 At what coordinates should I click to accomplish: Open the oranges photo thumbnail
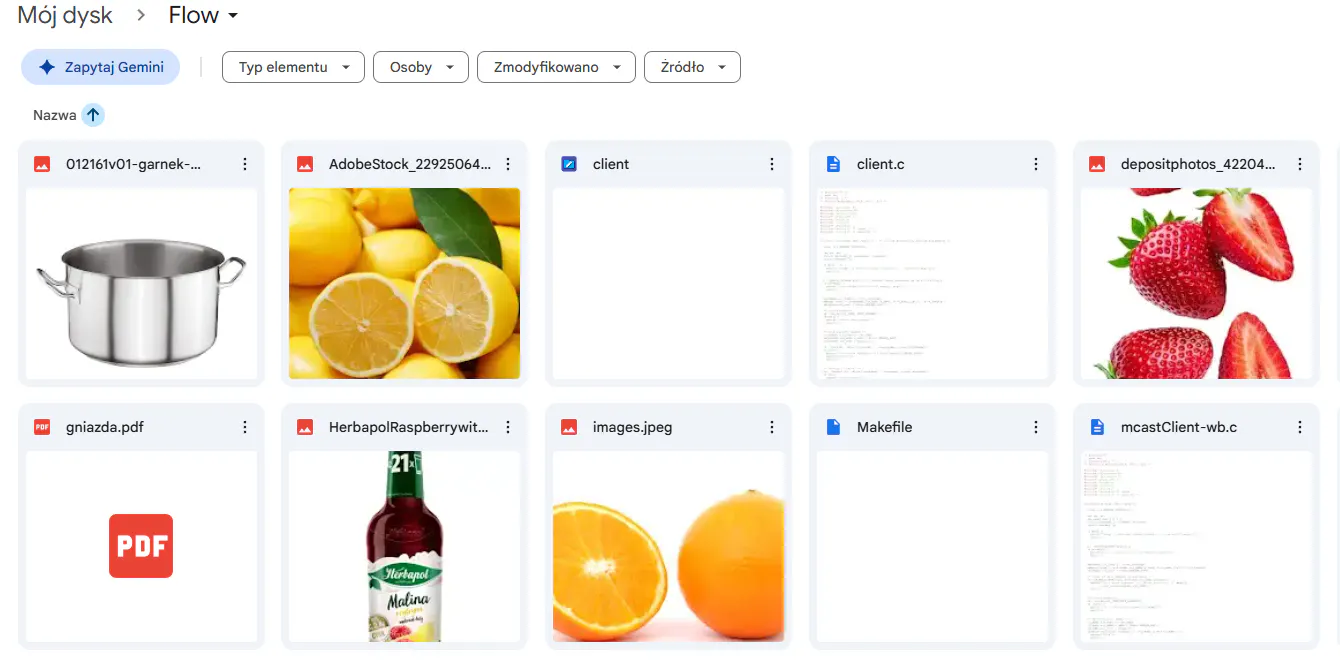point(669,546)
